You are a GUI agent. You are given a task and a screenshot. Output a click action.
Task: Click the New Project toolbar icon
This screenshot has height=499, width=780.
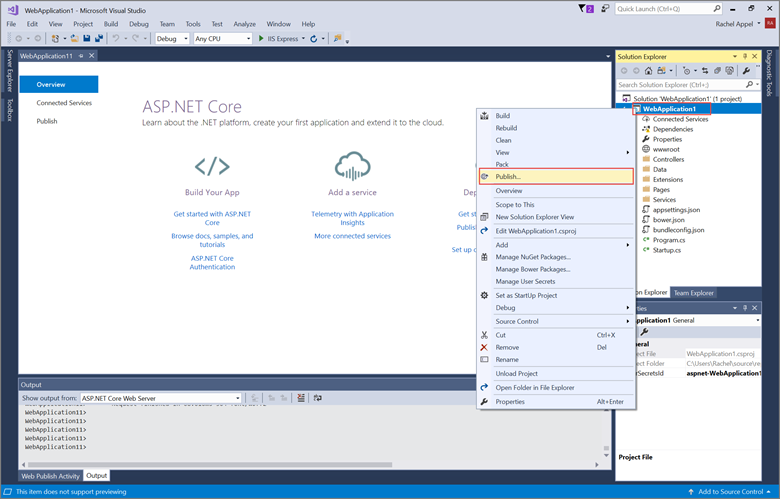click(55, 38)
